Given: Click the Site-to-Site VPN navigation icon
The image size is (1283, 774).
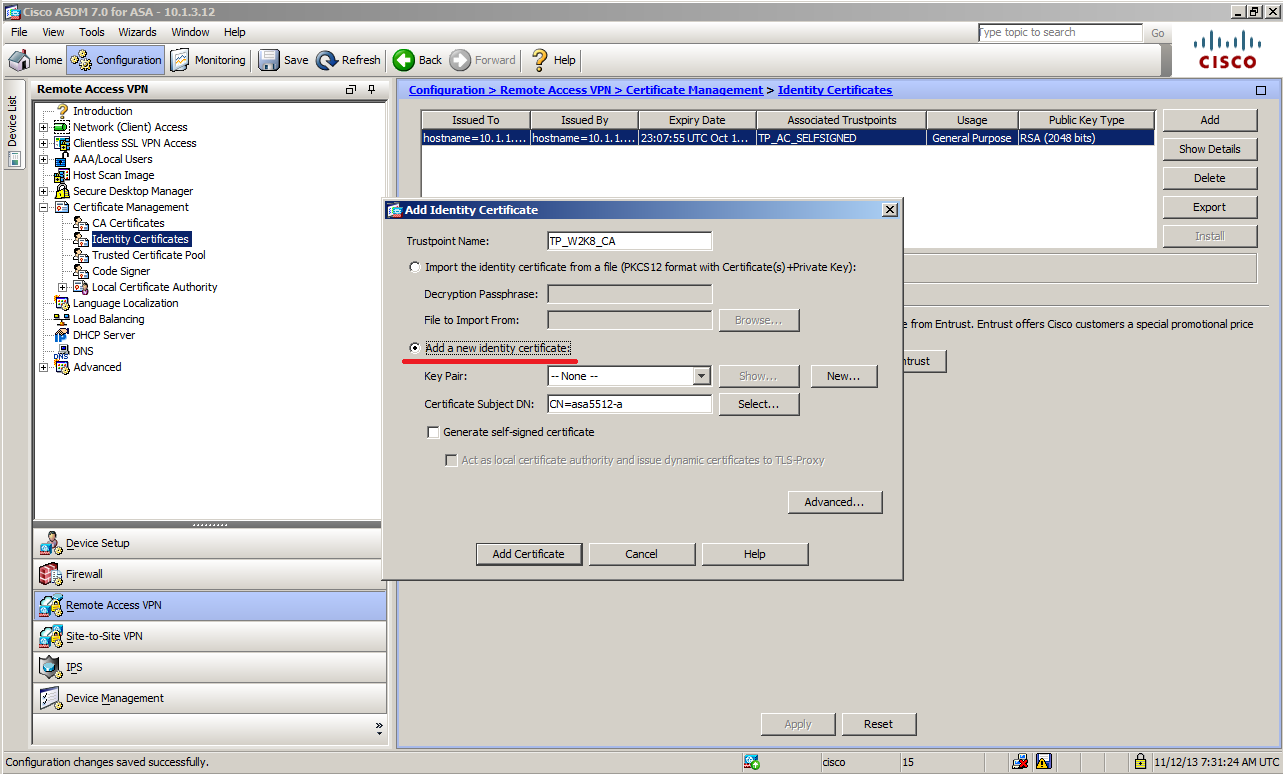Looking at the screenshot, I should point(50,636).
